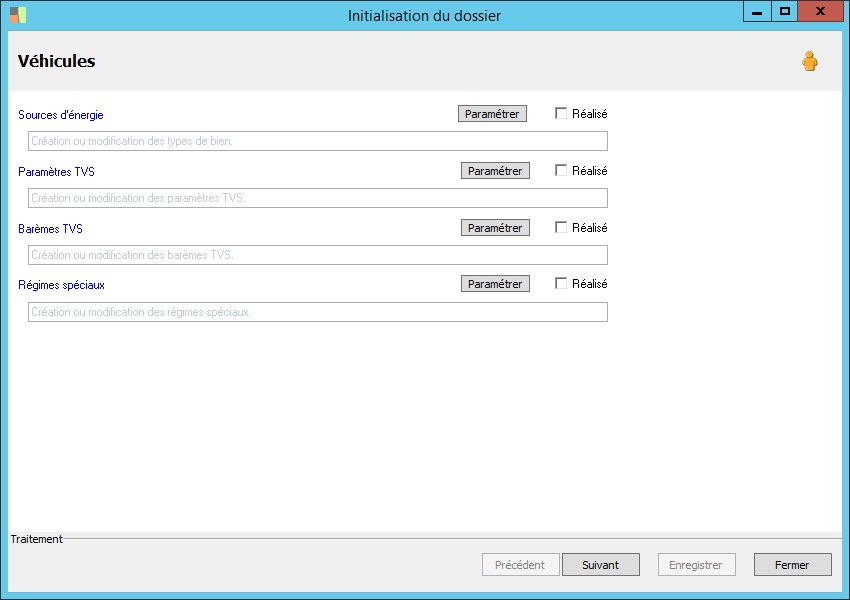The width and height of the screenshot is (850, 600).
Task: Click the orange user figure icon
Action: click(x=810, y=61)
